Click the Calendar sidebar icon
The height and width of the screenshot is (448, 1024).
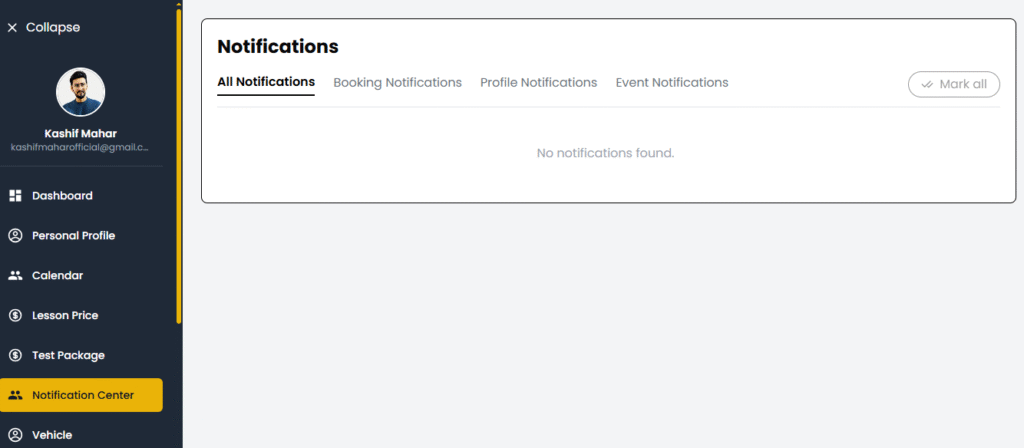[x=15, y=275]
